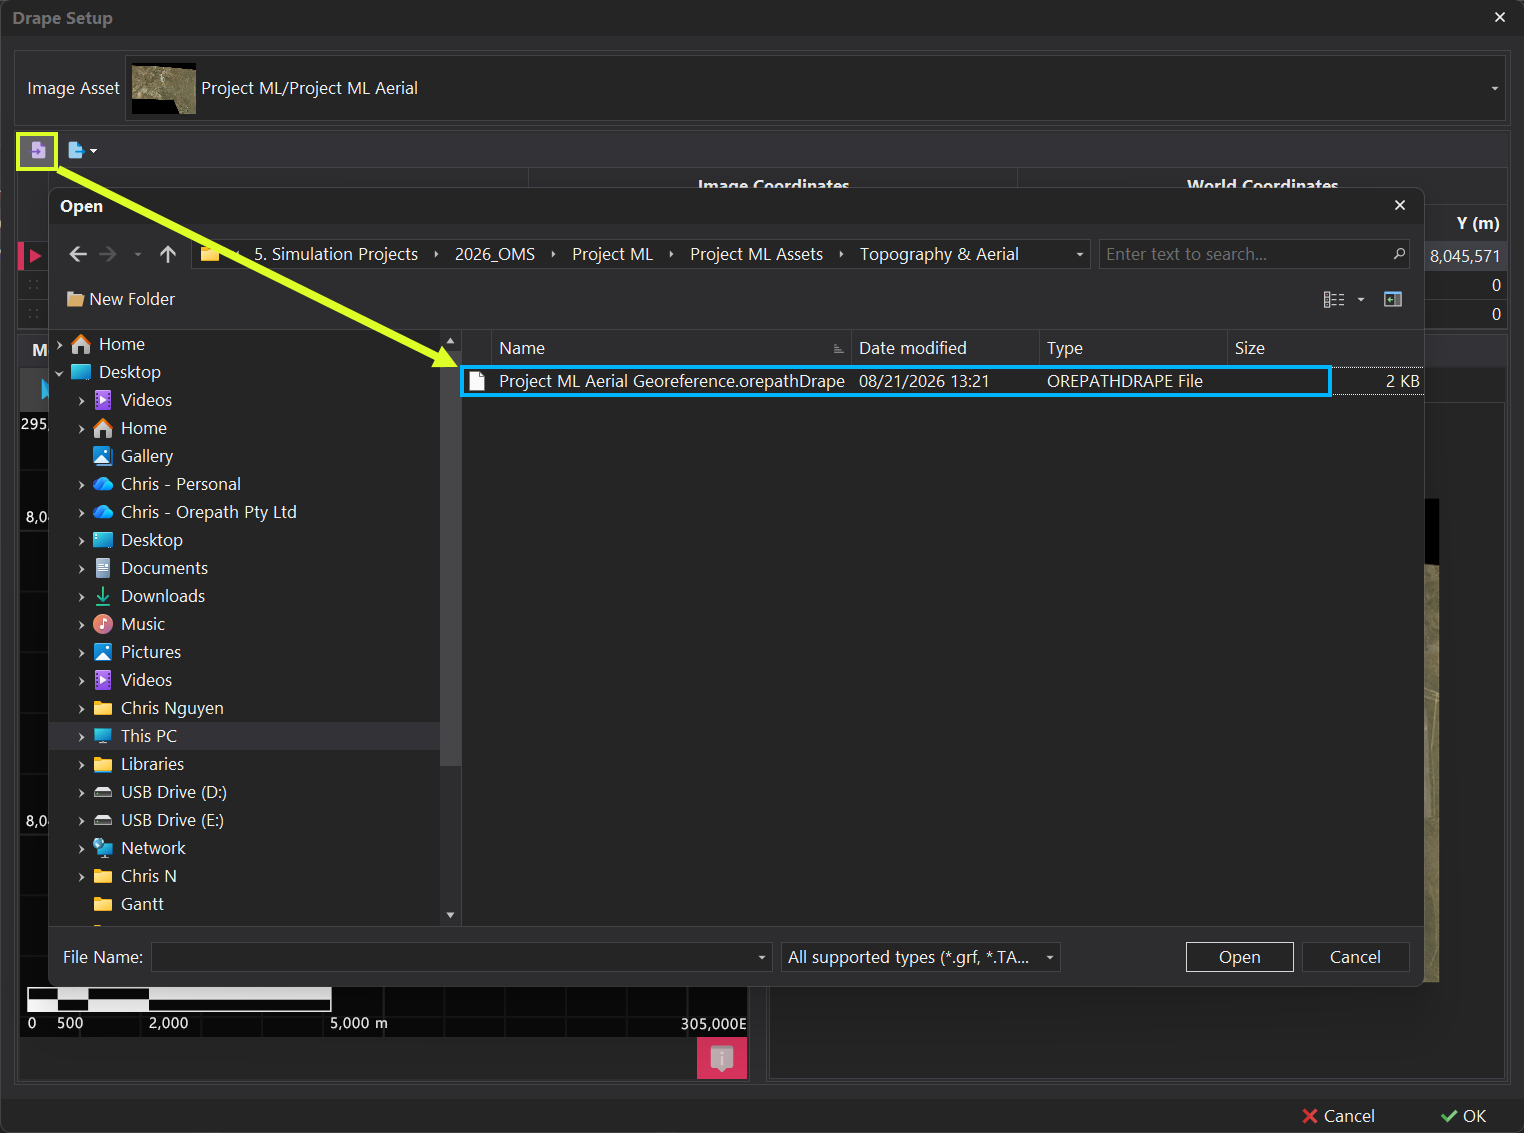
Task: Select the Network location
Action: pyautogui.click(x=153, y=848)
